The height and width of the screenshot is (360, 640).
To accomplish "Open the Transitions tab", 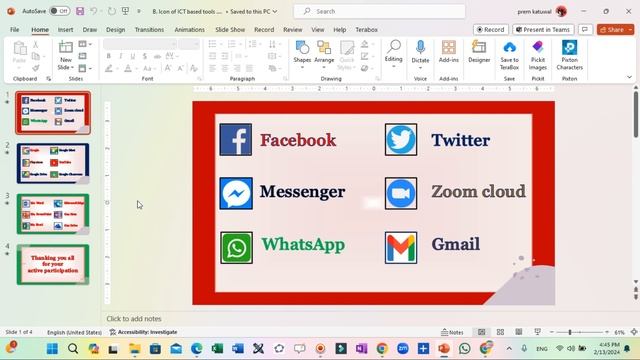I will (x=149, y=29).
